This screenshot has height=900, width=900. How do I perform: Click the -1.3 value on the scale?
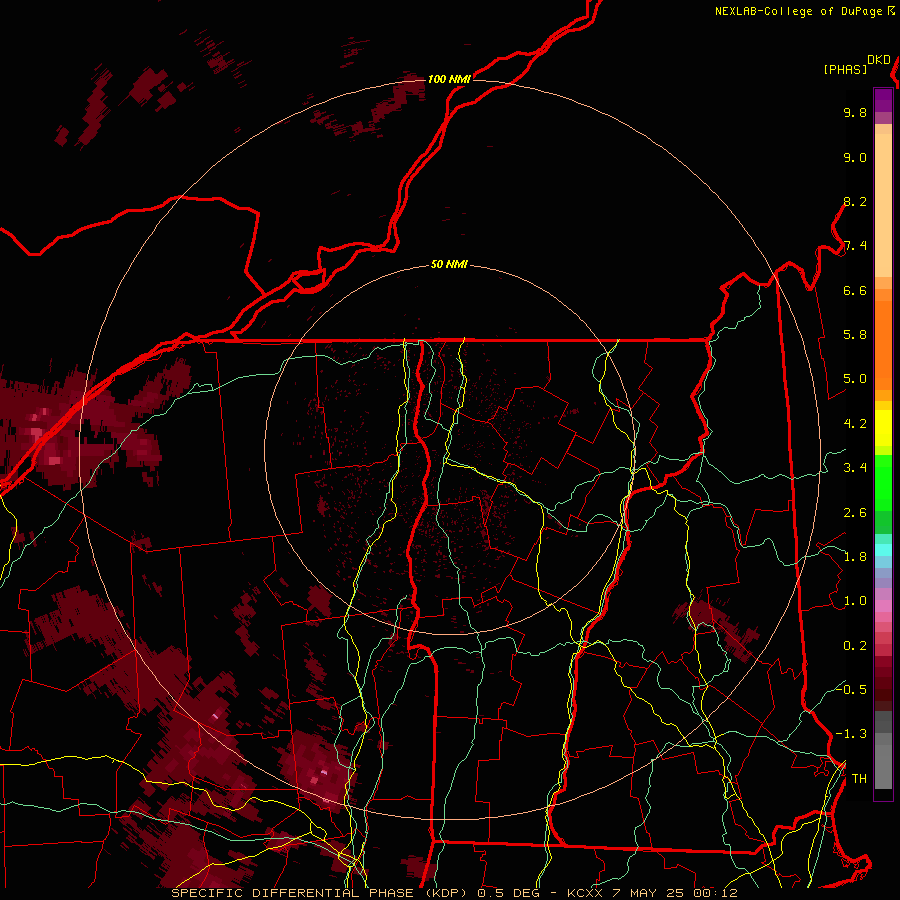(852, 734)
